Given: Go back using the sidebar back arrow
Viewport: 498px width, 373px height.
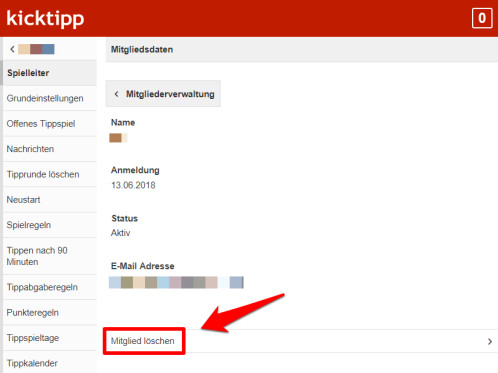Looking at the screenshot, I should point(12,49).
